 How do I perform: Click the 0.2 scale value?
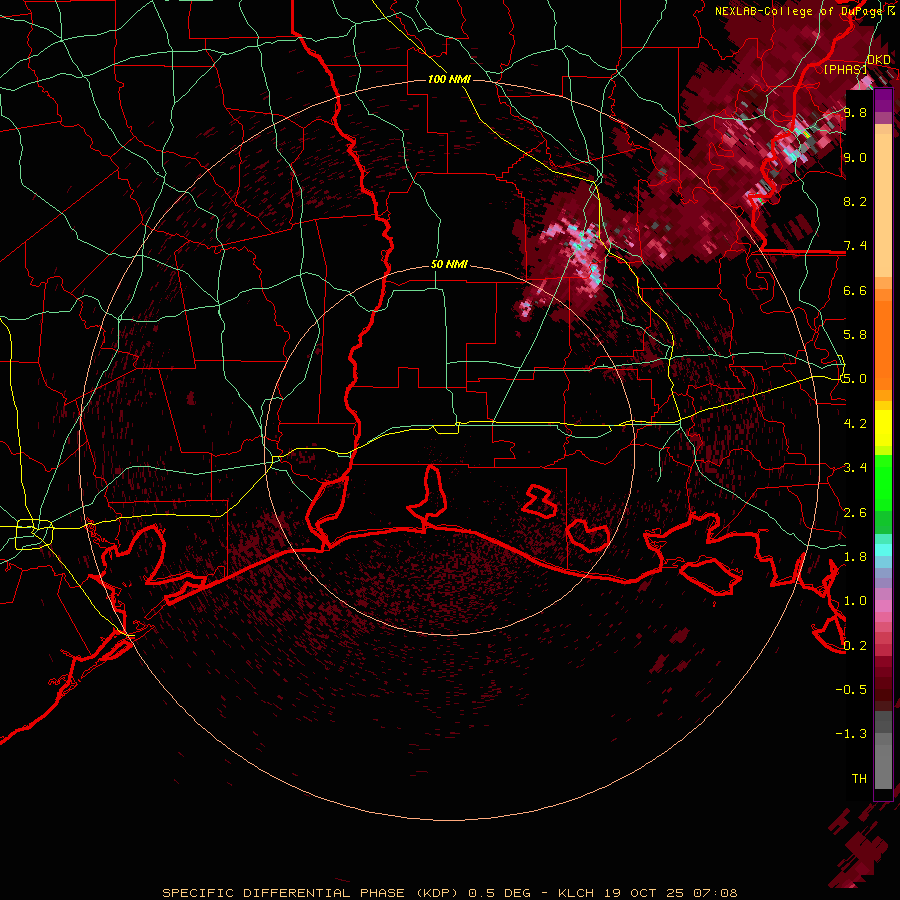(x=855, y=646)
